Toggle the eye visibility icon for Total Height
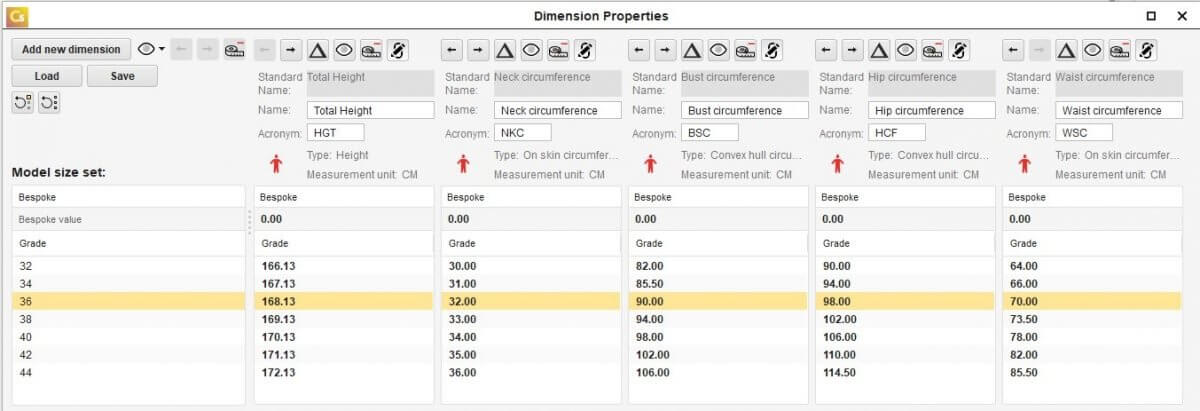This screenshot has width=1200, height=411. [x=345, y=49]
